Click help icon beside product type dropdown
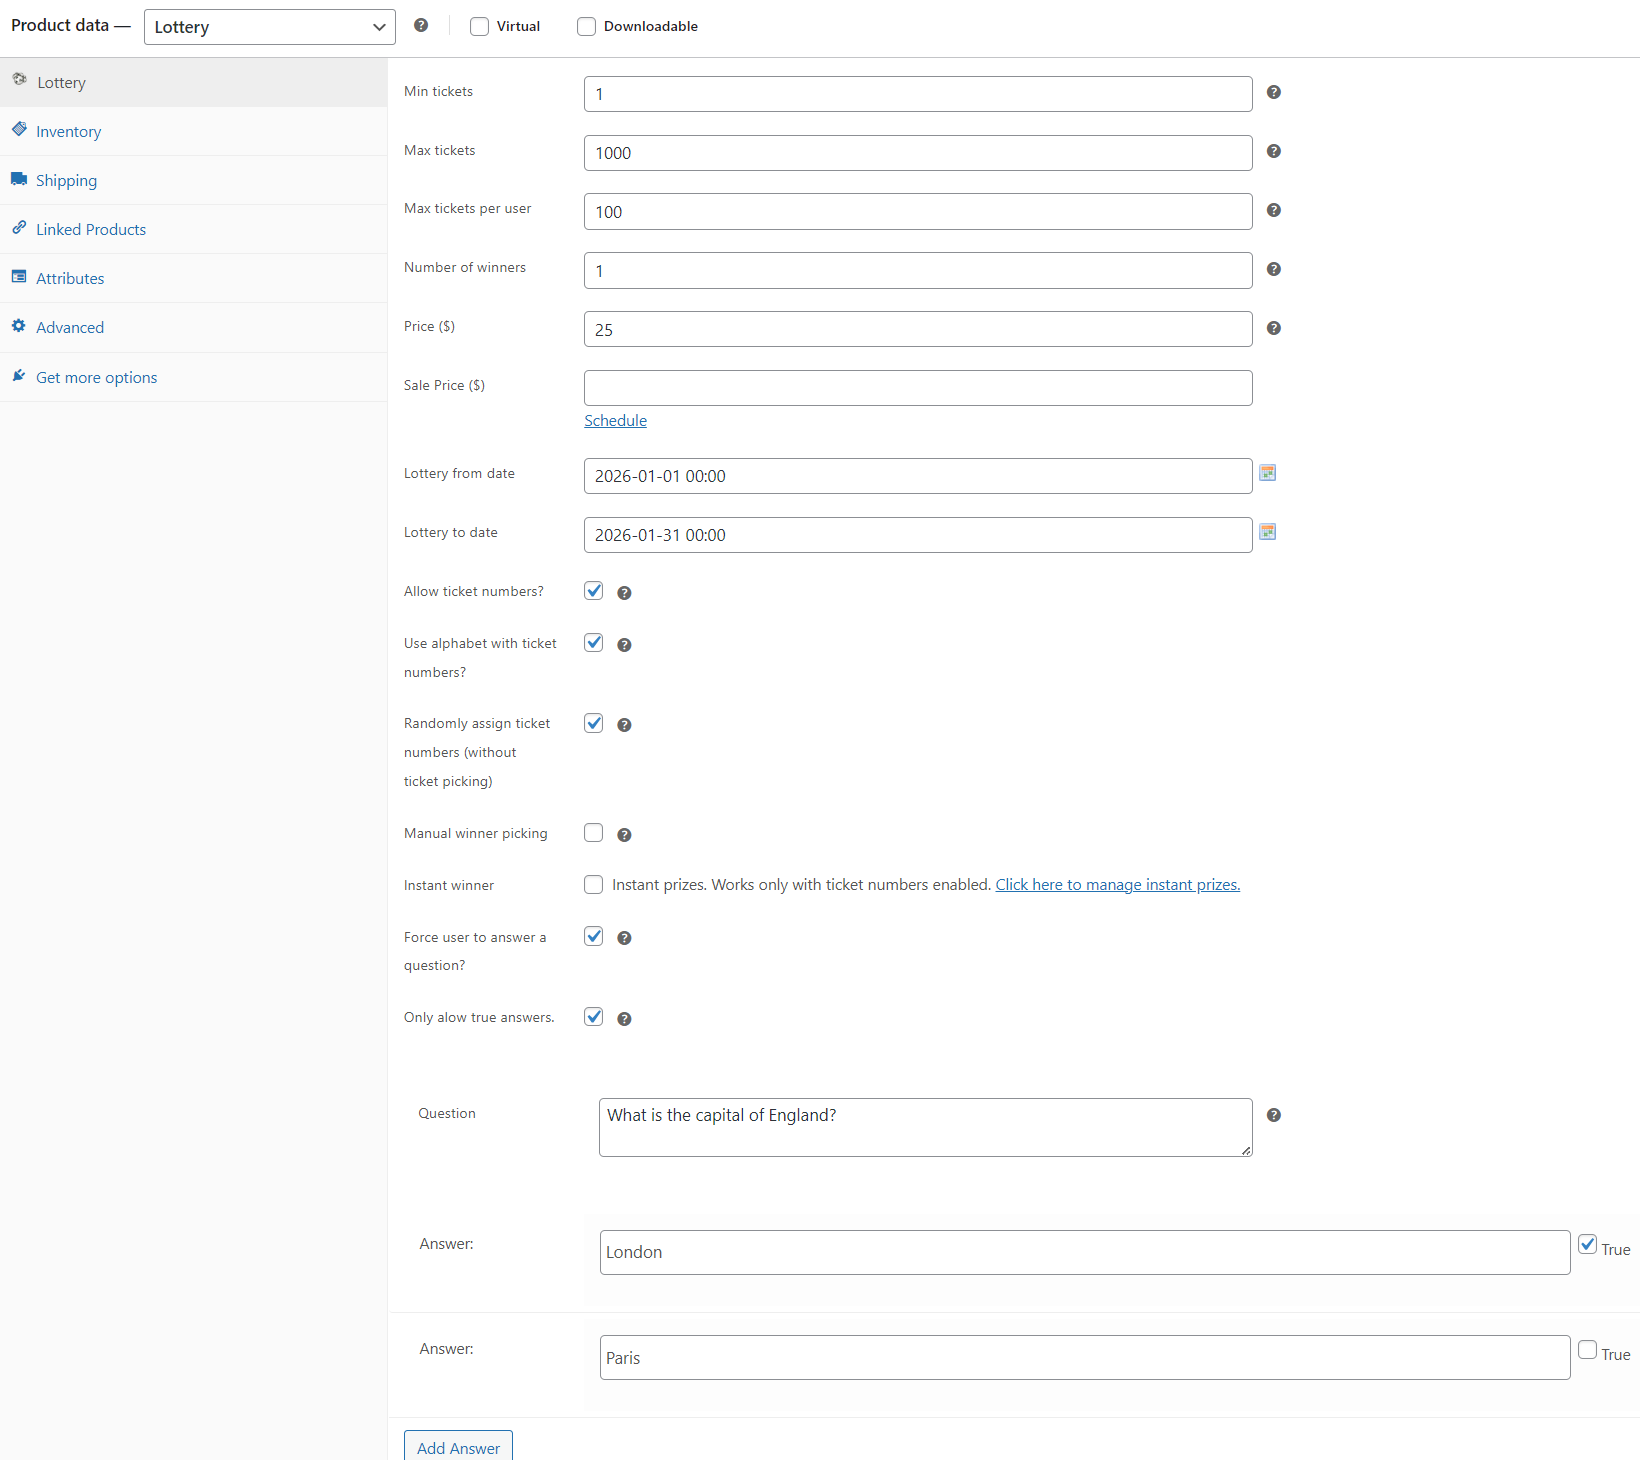Screen dimensions: 1640x1460 point(421,26)
